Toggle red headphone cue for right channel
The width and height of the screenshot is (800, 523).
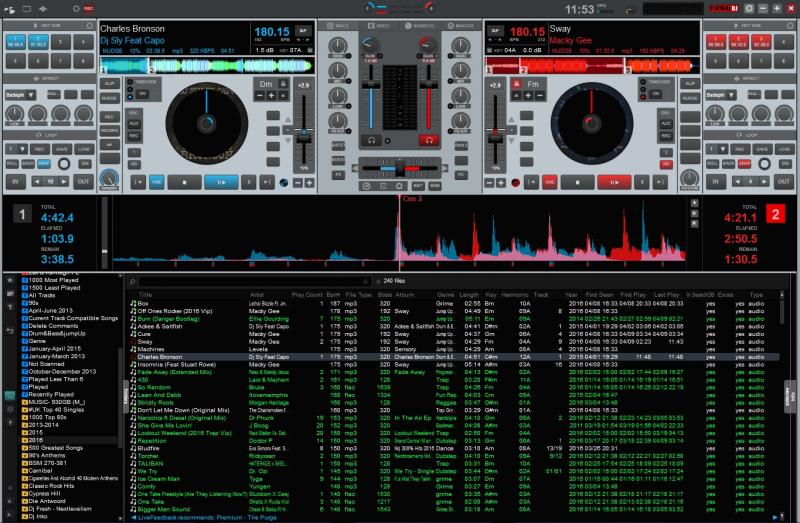coord(429,140)
